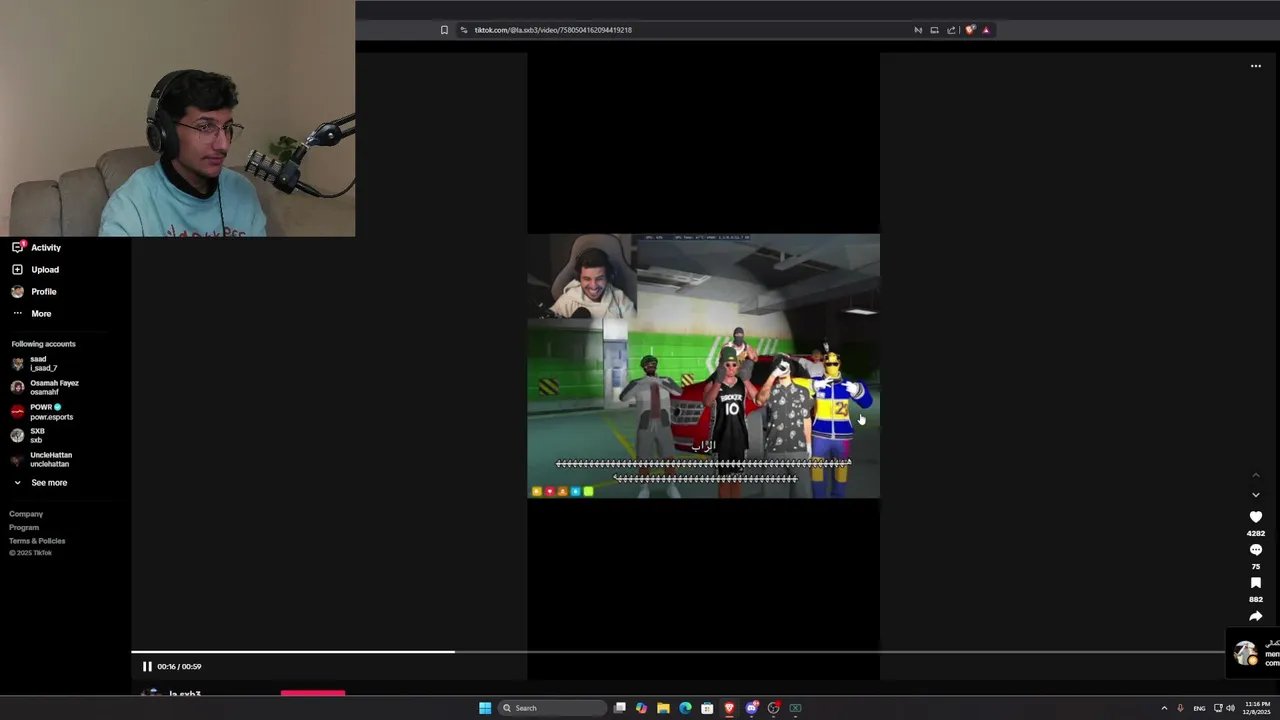Open the Xbox Game Bar taskbar icon
Screen dimensions: 1280x720
(795, 708)
